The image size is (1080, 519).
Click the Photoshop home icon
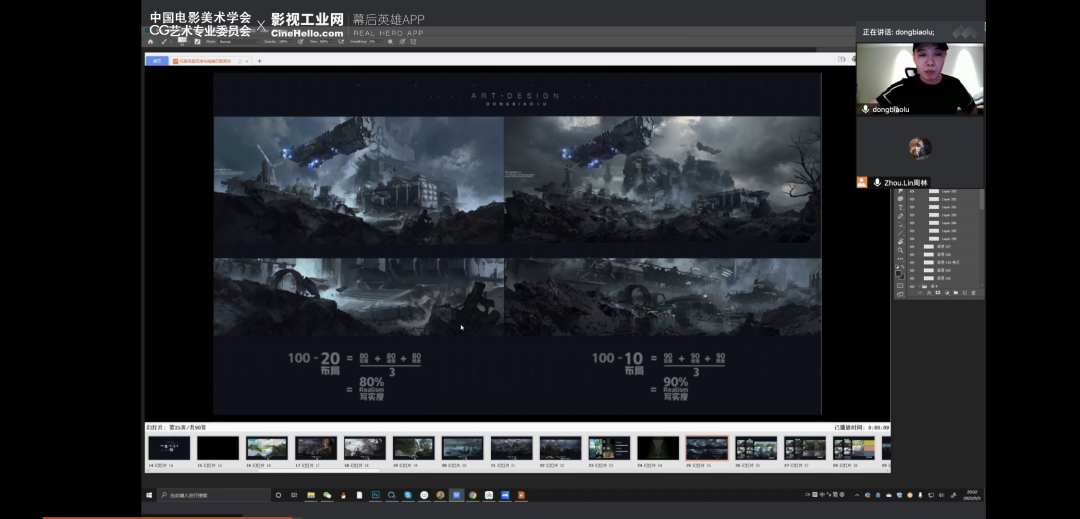point(150,41)
